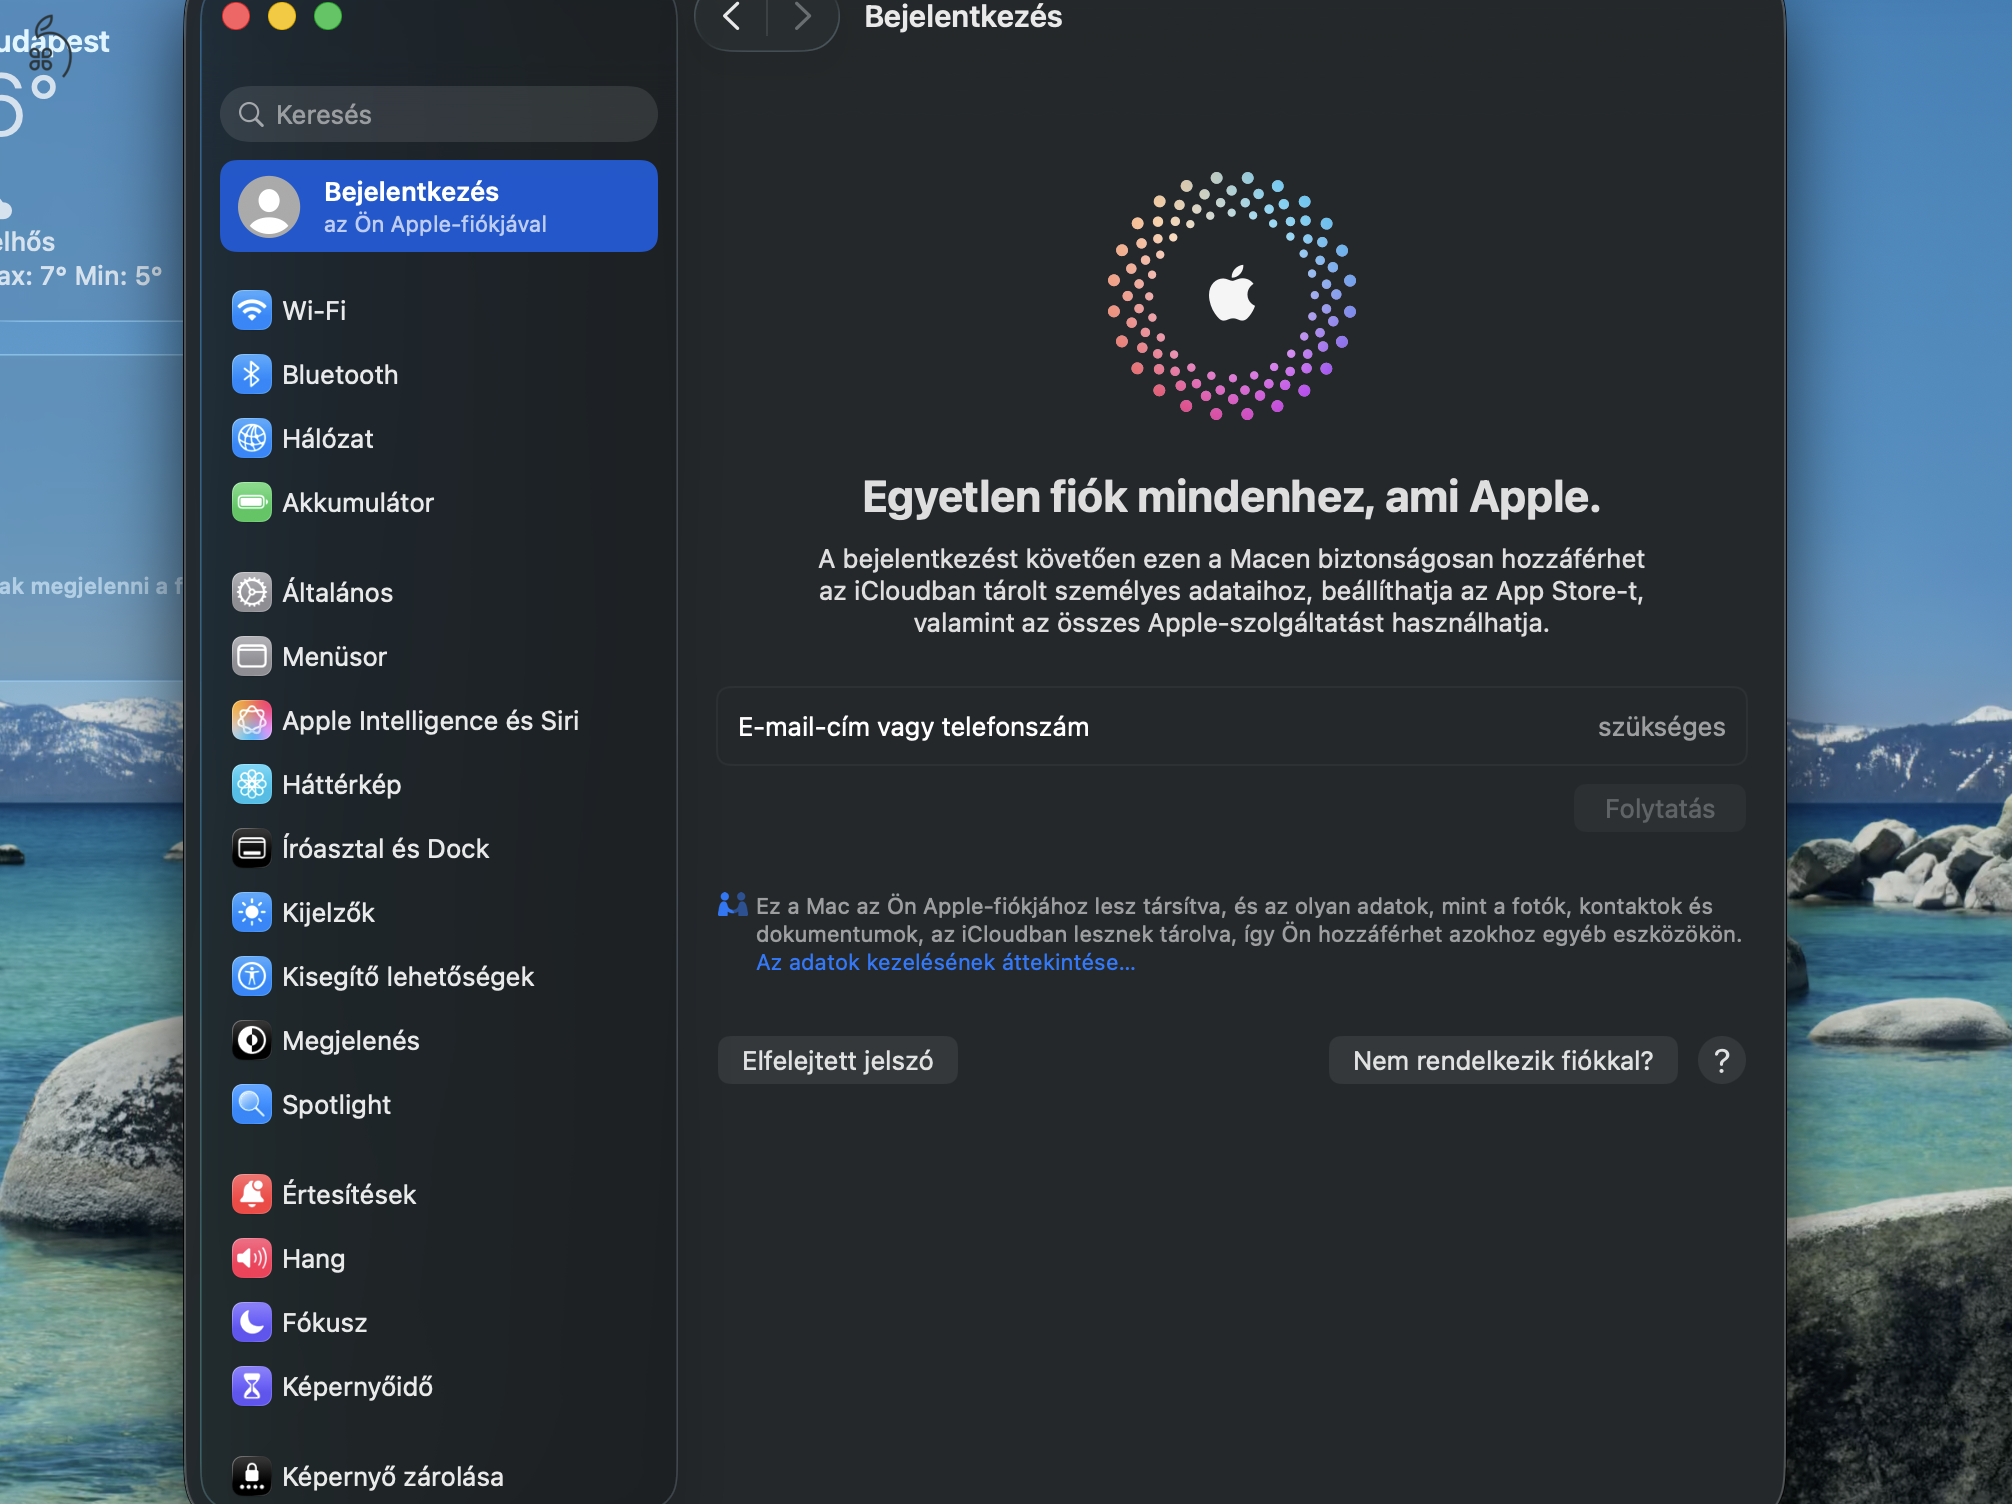The width and height of the screenshot is (2012, 1504).
Task: Open Hálózat network globe icon
Action: [251, 438]
